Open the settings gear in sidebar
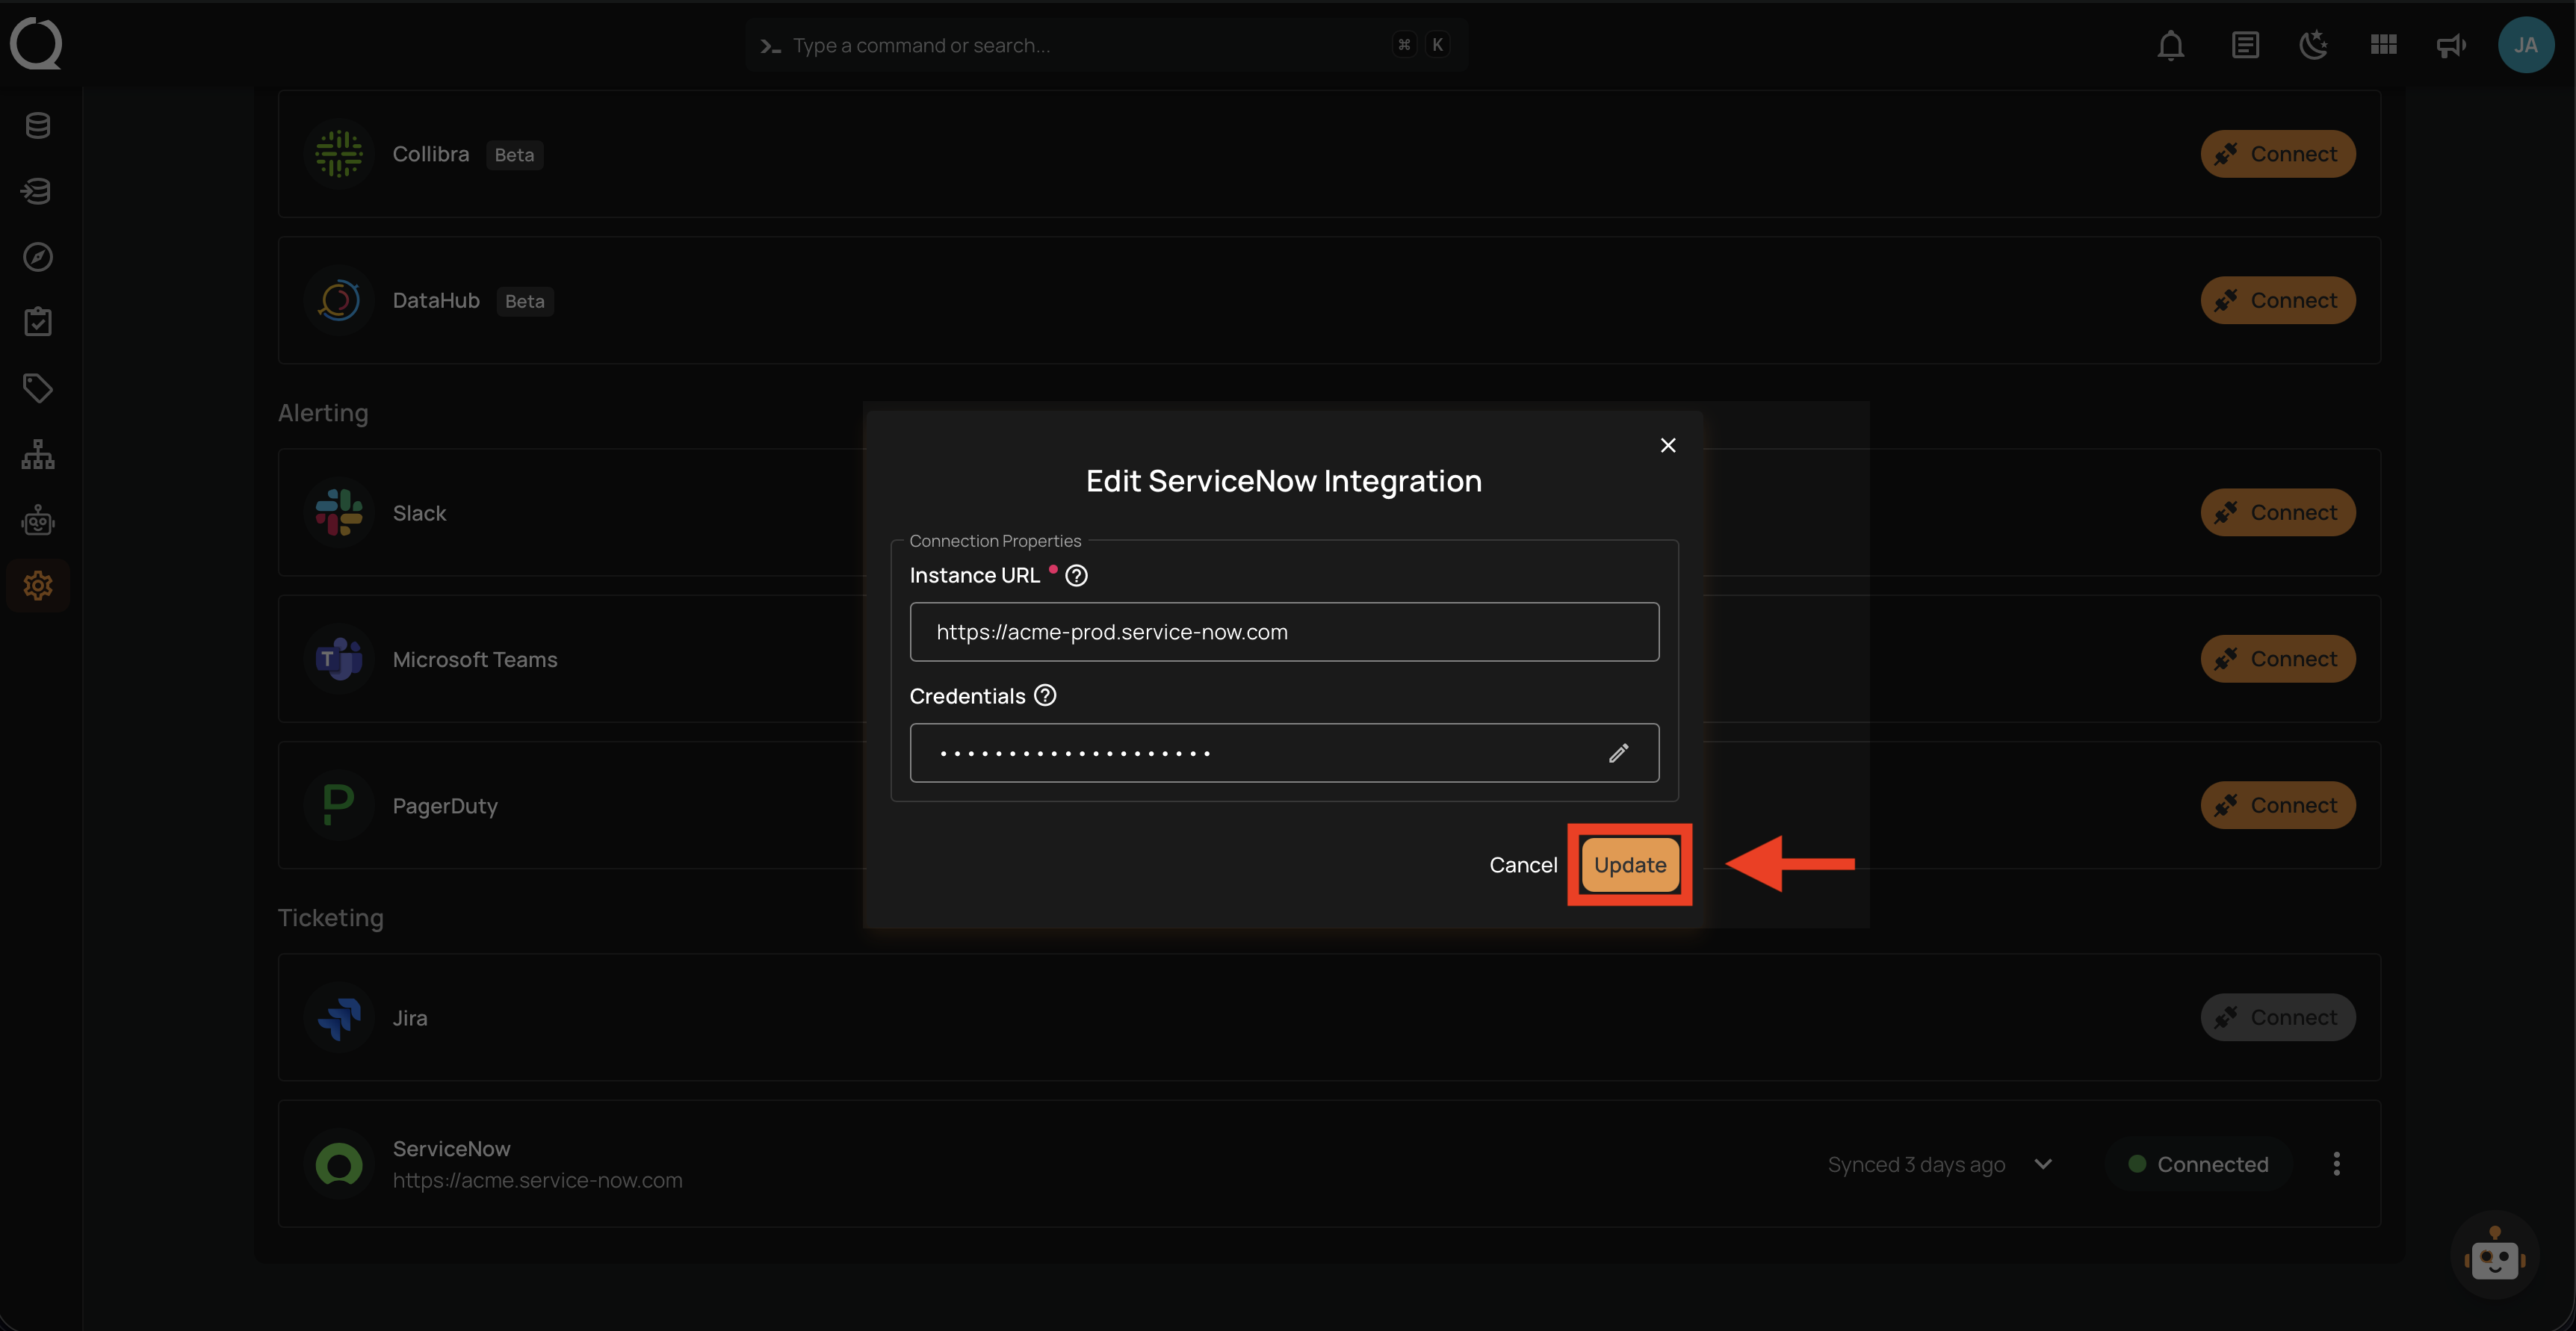The image size is (2576, 1331). [x=38, y=586]
